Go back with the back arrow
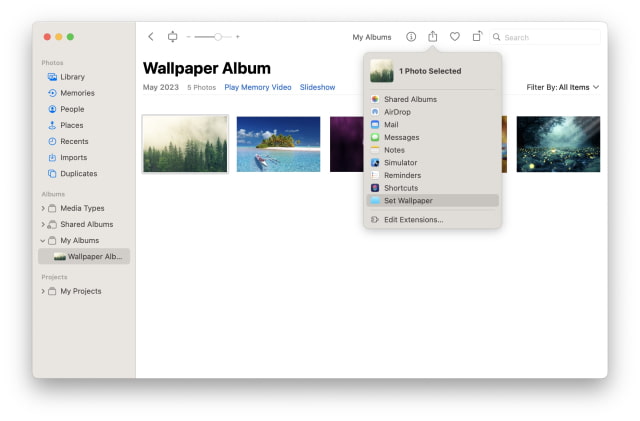 [151, 37]
